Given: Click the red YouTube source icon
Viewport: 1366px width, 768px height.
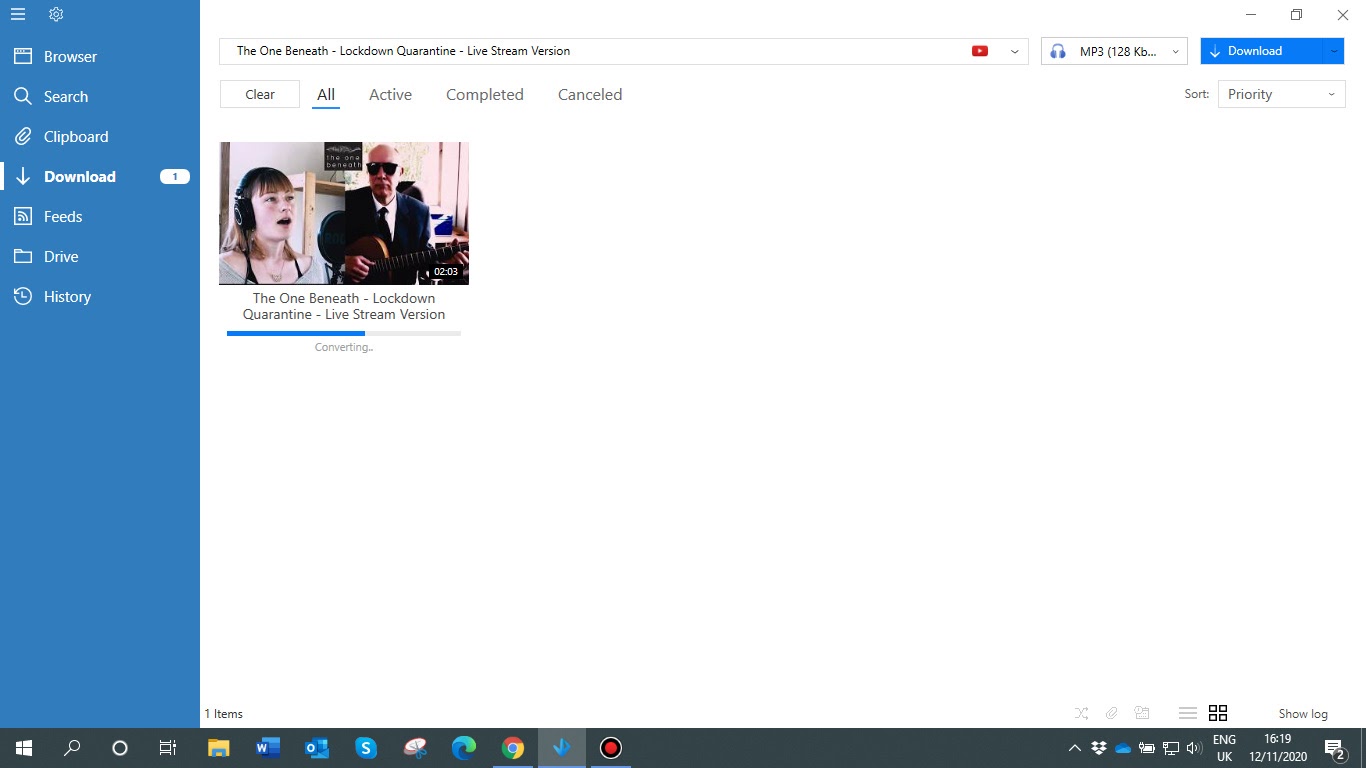Looking at the screenshot, I should [x=980, y=51].
